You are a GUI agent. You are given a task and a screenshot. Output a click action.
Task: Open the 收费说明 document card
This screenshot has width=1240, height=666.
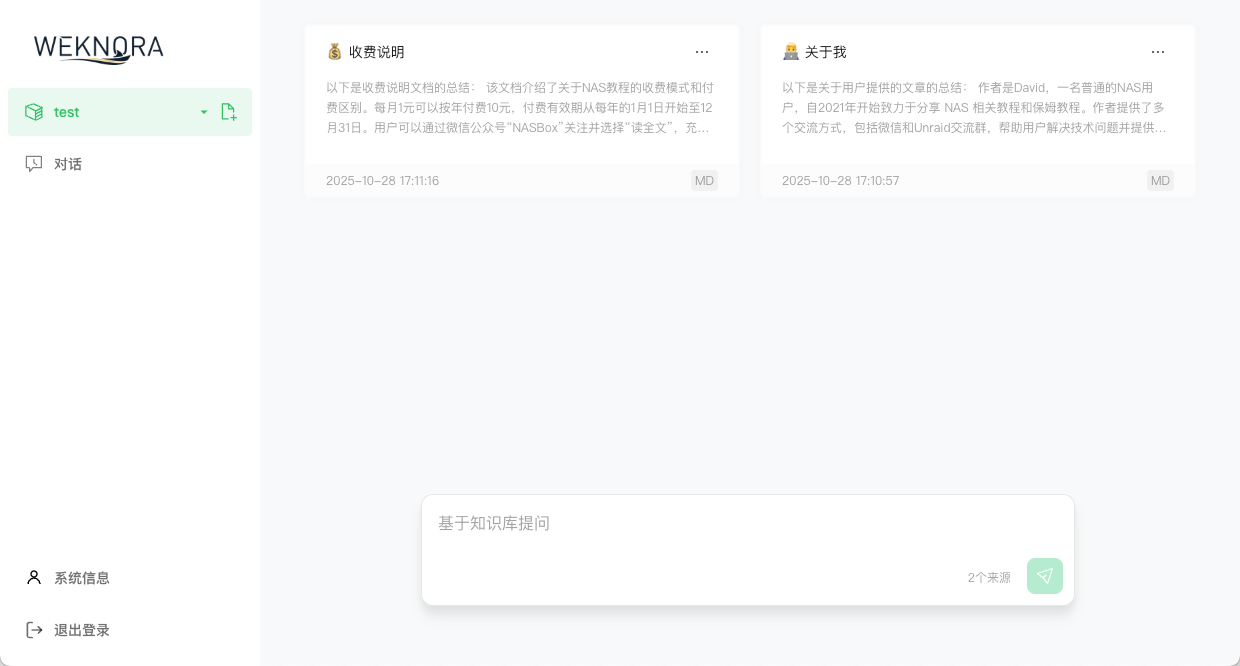pyautogui.click(x=521, y=110)
